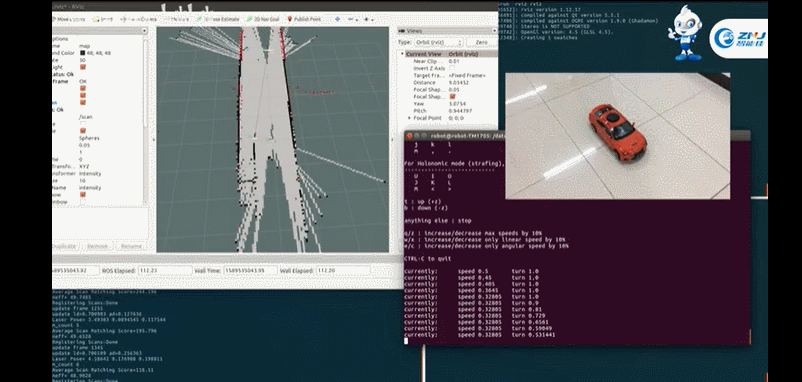The image size is (802, 382).
Task: Click the Views panel header icon
Action: [403, 31]
